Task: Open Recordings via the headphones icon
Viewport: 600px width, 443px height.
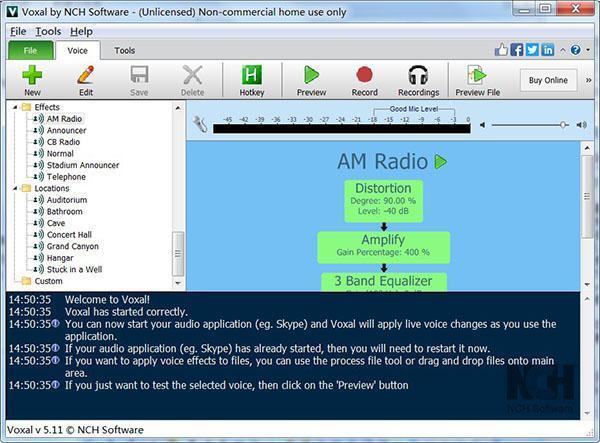Action: point(418,75)
